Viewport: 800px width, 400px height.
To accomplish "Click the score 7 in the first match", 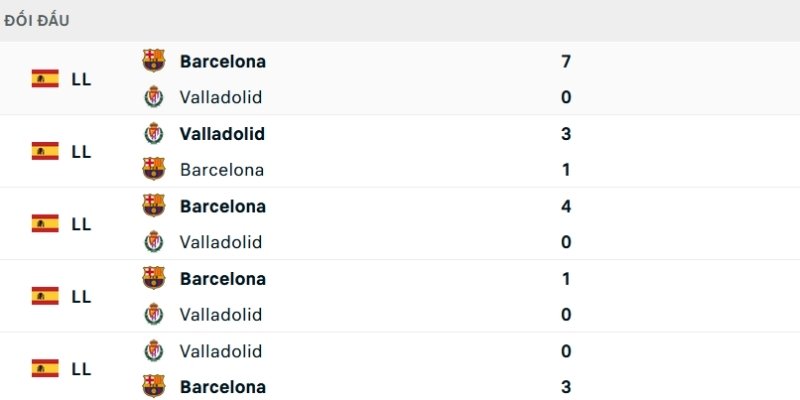I will point(566,61).
